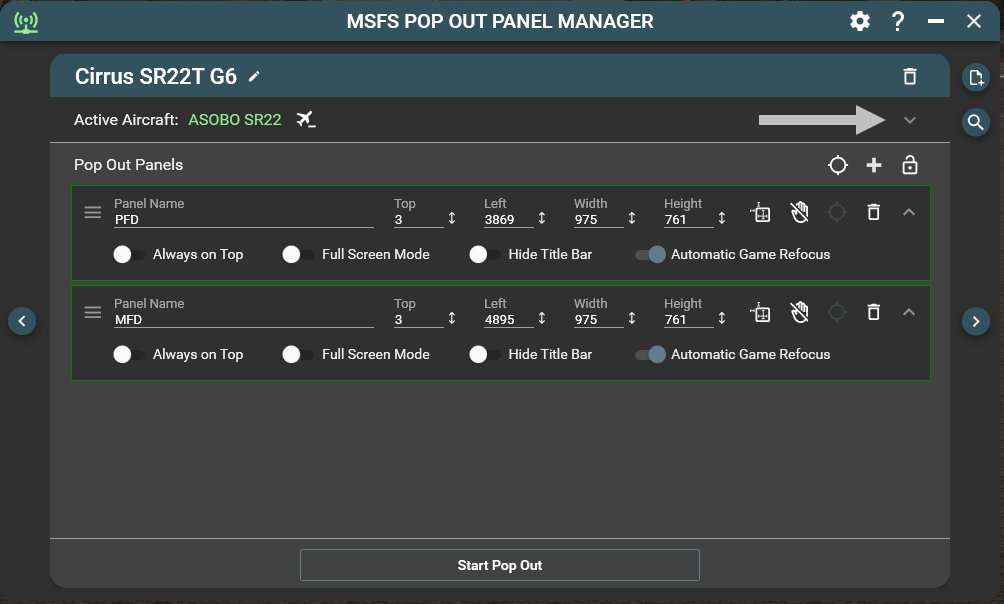Click the lock panels padlock icon
1004x604 pixels.
910,165
